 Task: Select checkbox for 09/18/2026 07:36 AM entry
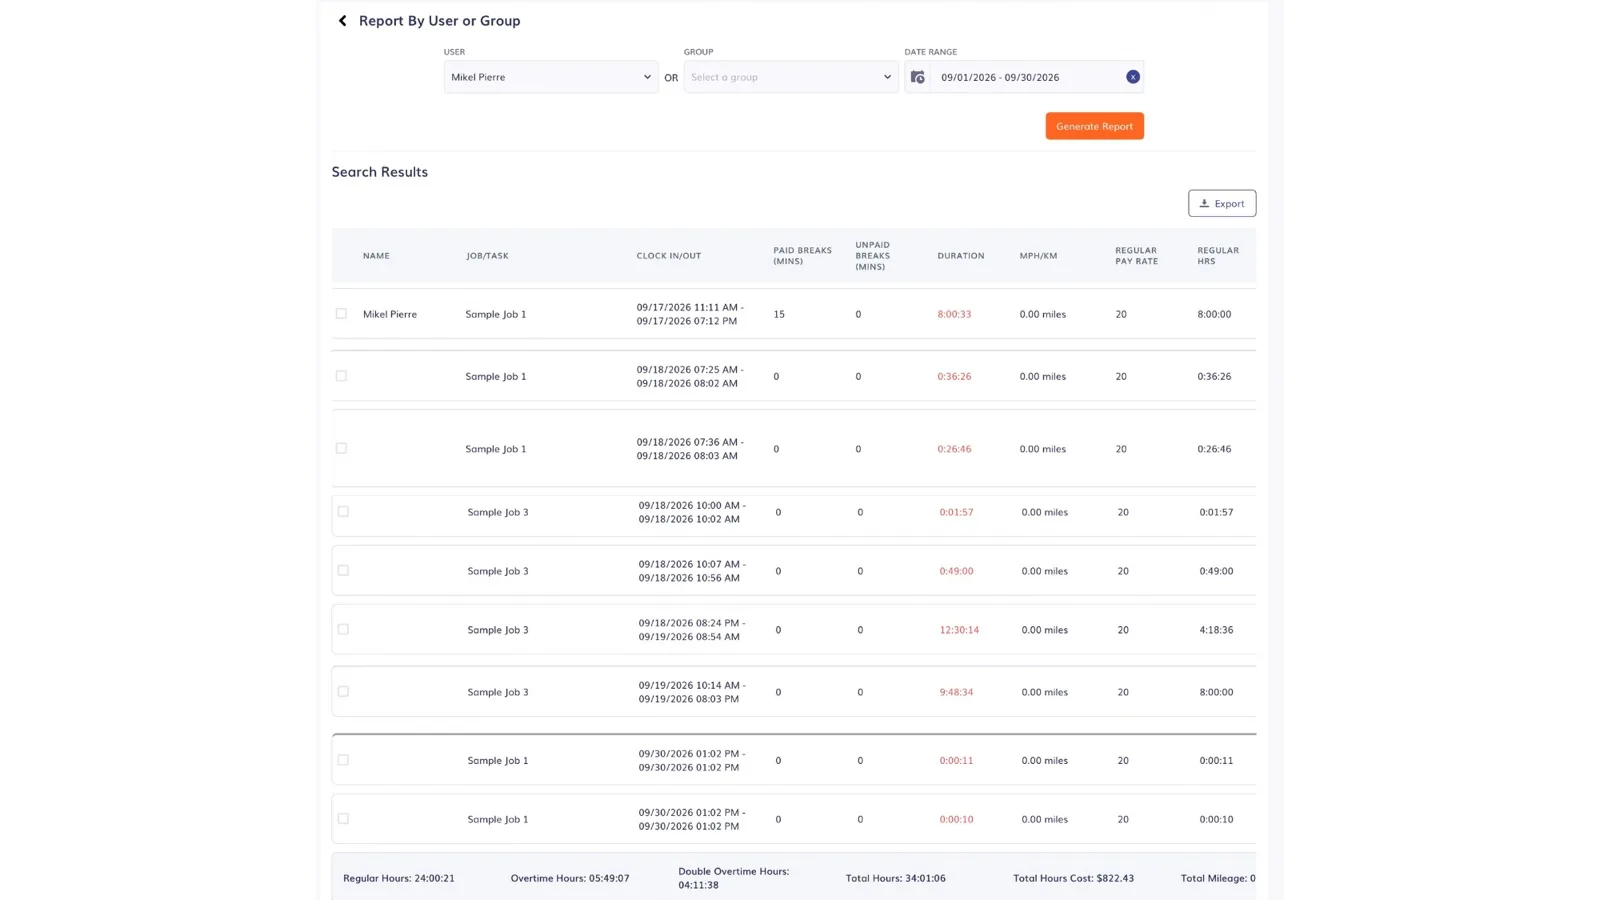(x=341, y=448)
